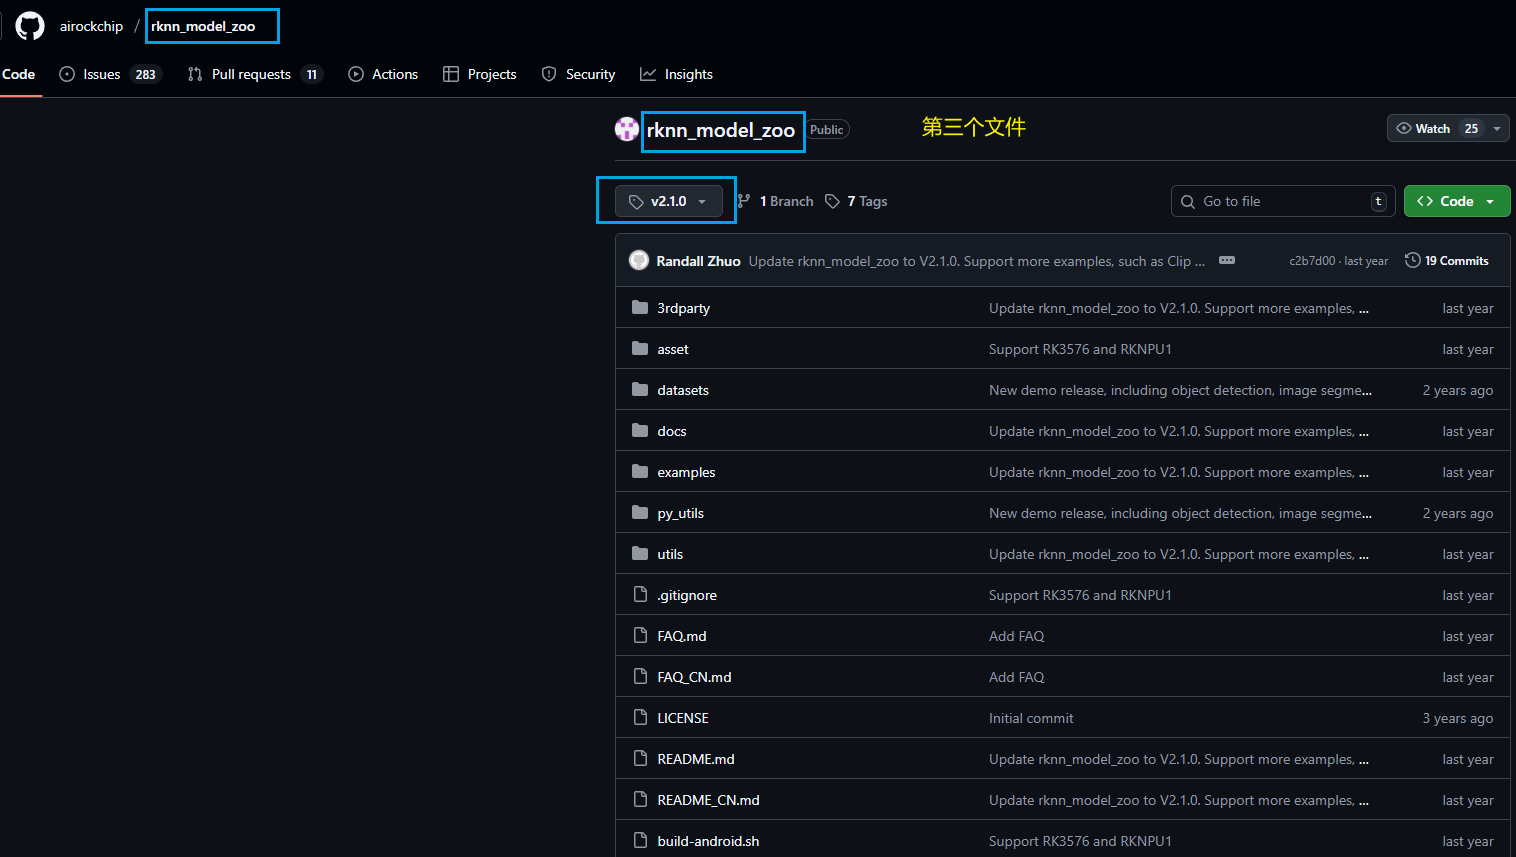Open the 7 Tags link
Viewport: 1516px width, 857px height.
856,201
